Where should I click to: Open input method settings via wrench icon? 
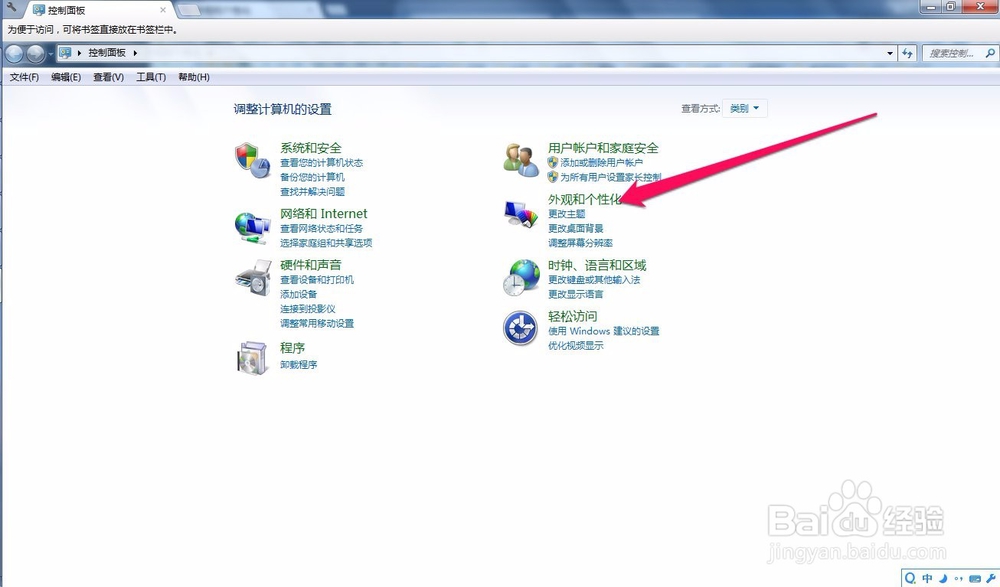(992, 576)
